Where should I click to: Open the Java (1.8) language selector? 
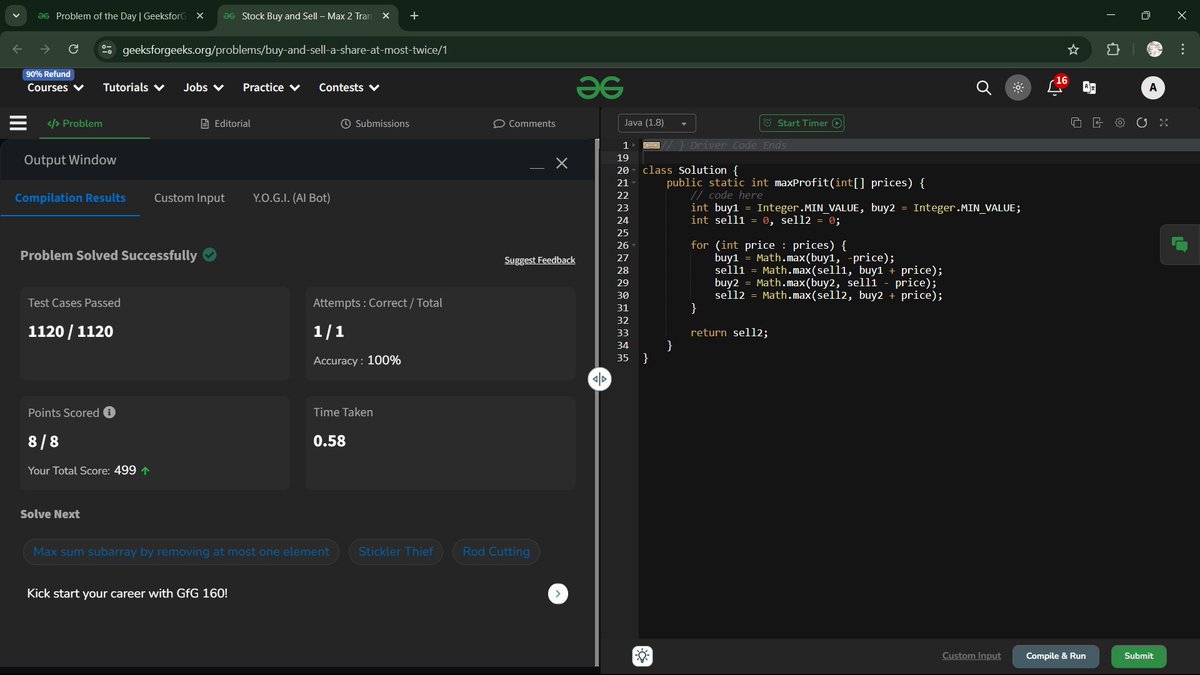[657, 123]
